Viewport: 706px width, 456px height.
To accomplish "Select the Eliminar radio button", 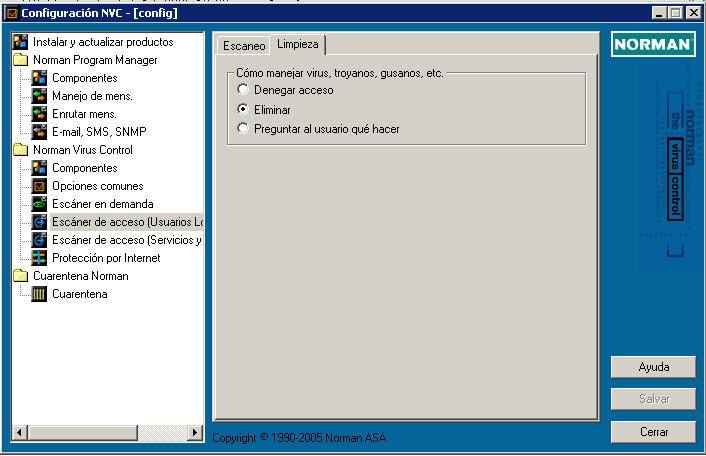I will click(x=243, y=109).
